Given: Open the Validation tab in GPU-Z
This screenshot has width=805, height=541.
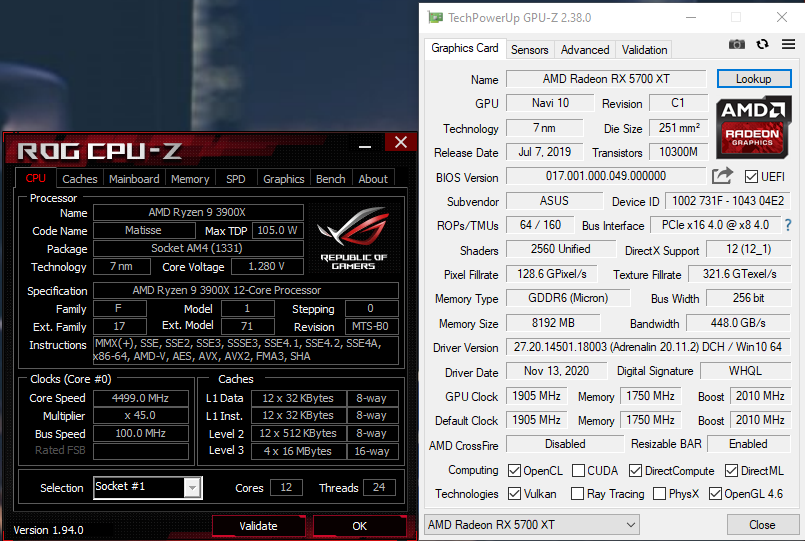Looking at the screenshot, I should pos(644,50).
